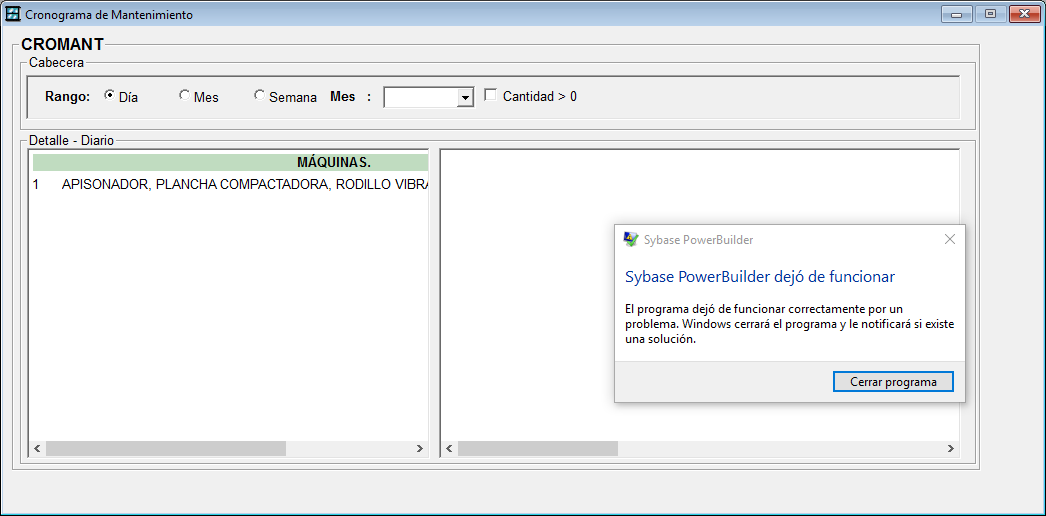
Task: Click the right detail panel scrollbar thumb
Action: point(538,449)
